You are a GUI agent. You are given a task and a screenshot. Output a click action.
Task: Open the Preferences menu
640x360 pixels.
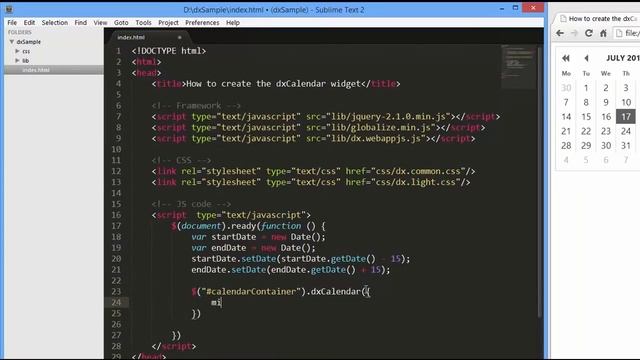tap(202, 22)
